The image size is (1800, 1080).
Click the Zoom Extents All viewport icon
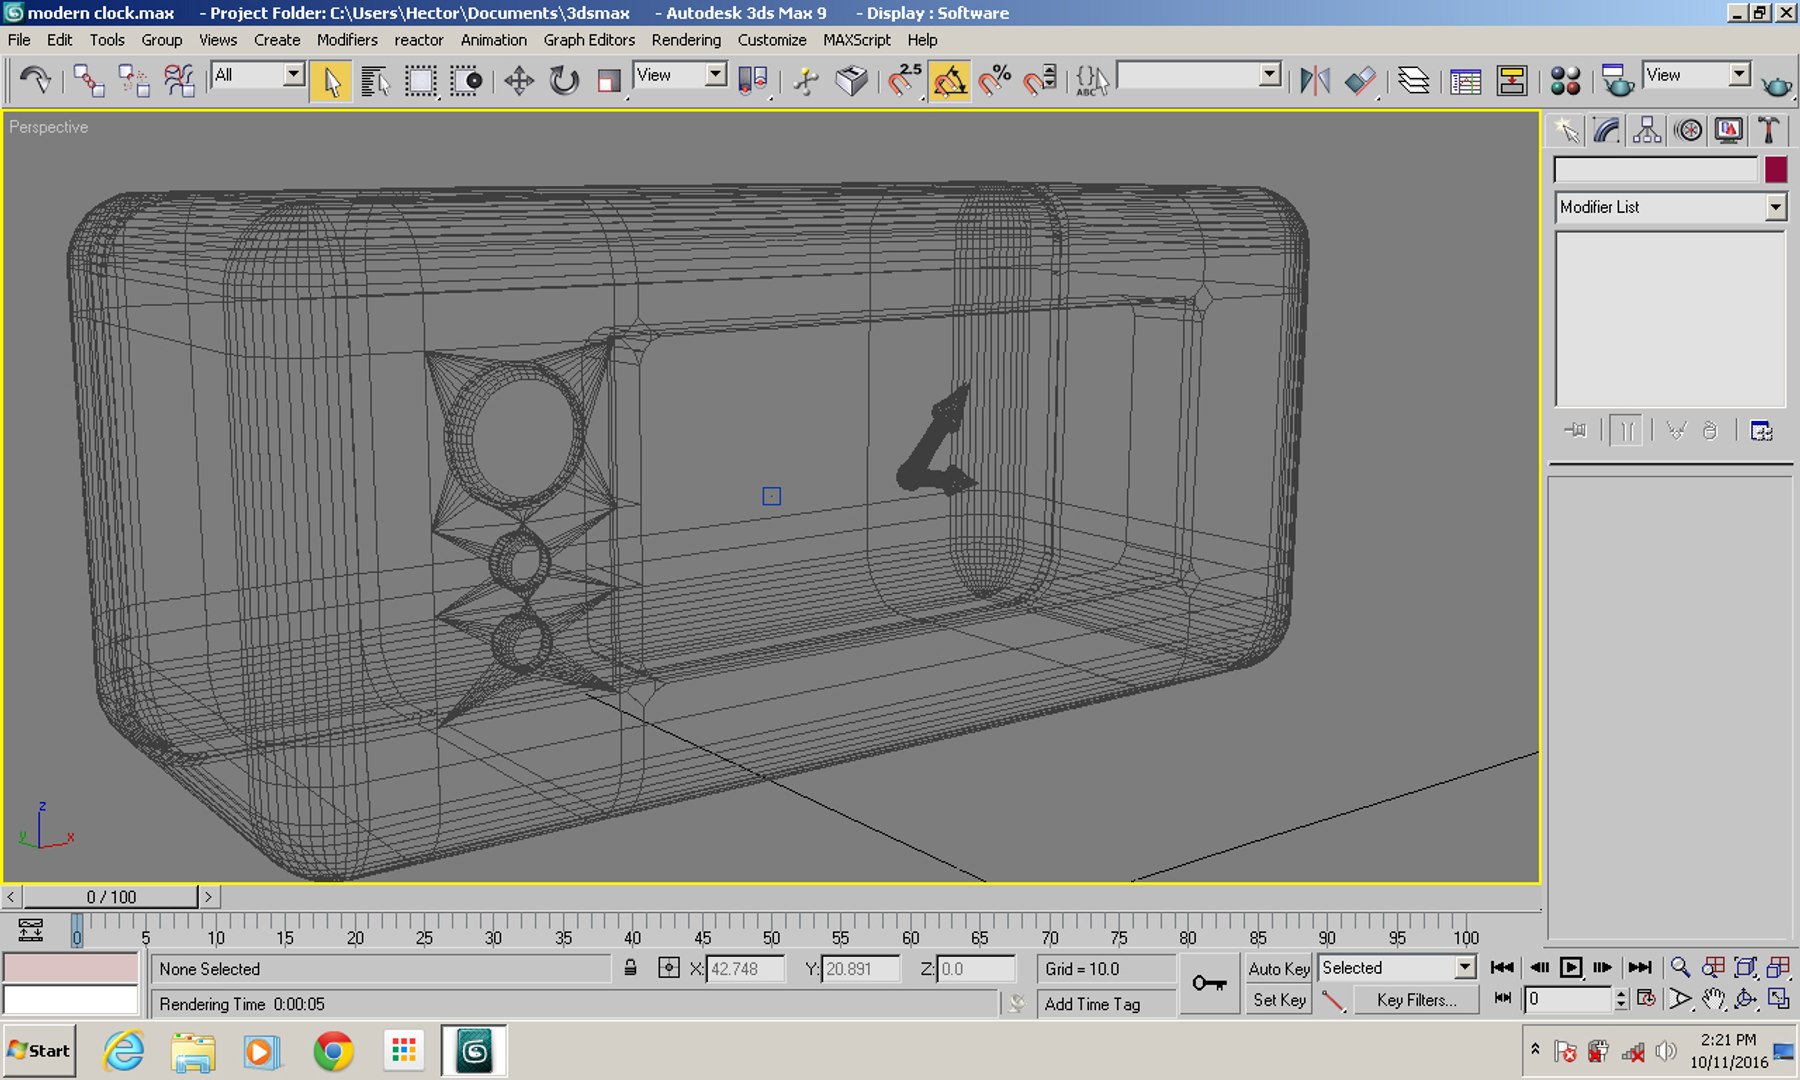[x=1779, y=967]
